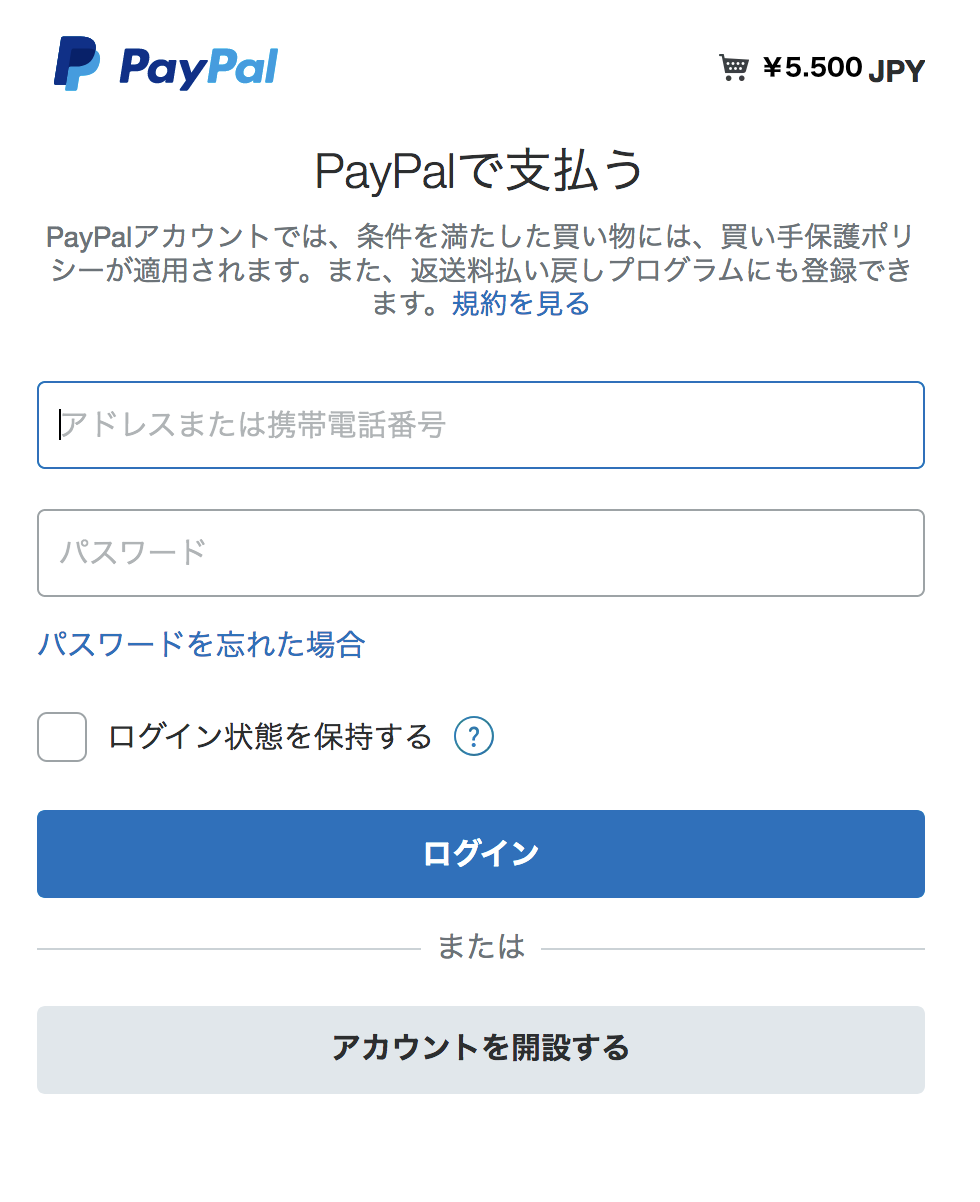Click the divider line right of または
The image size is (980, 1202).
732,948
